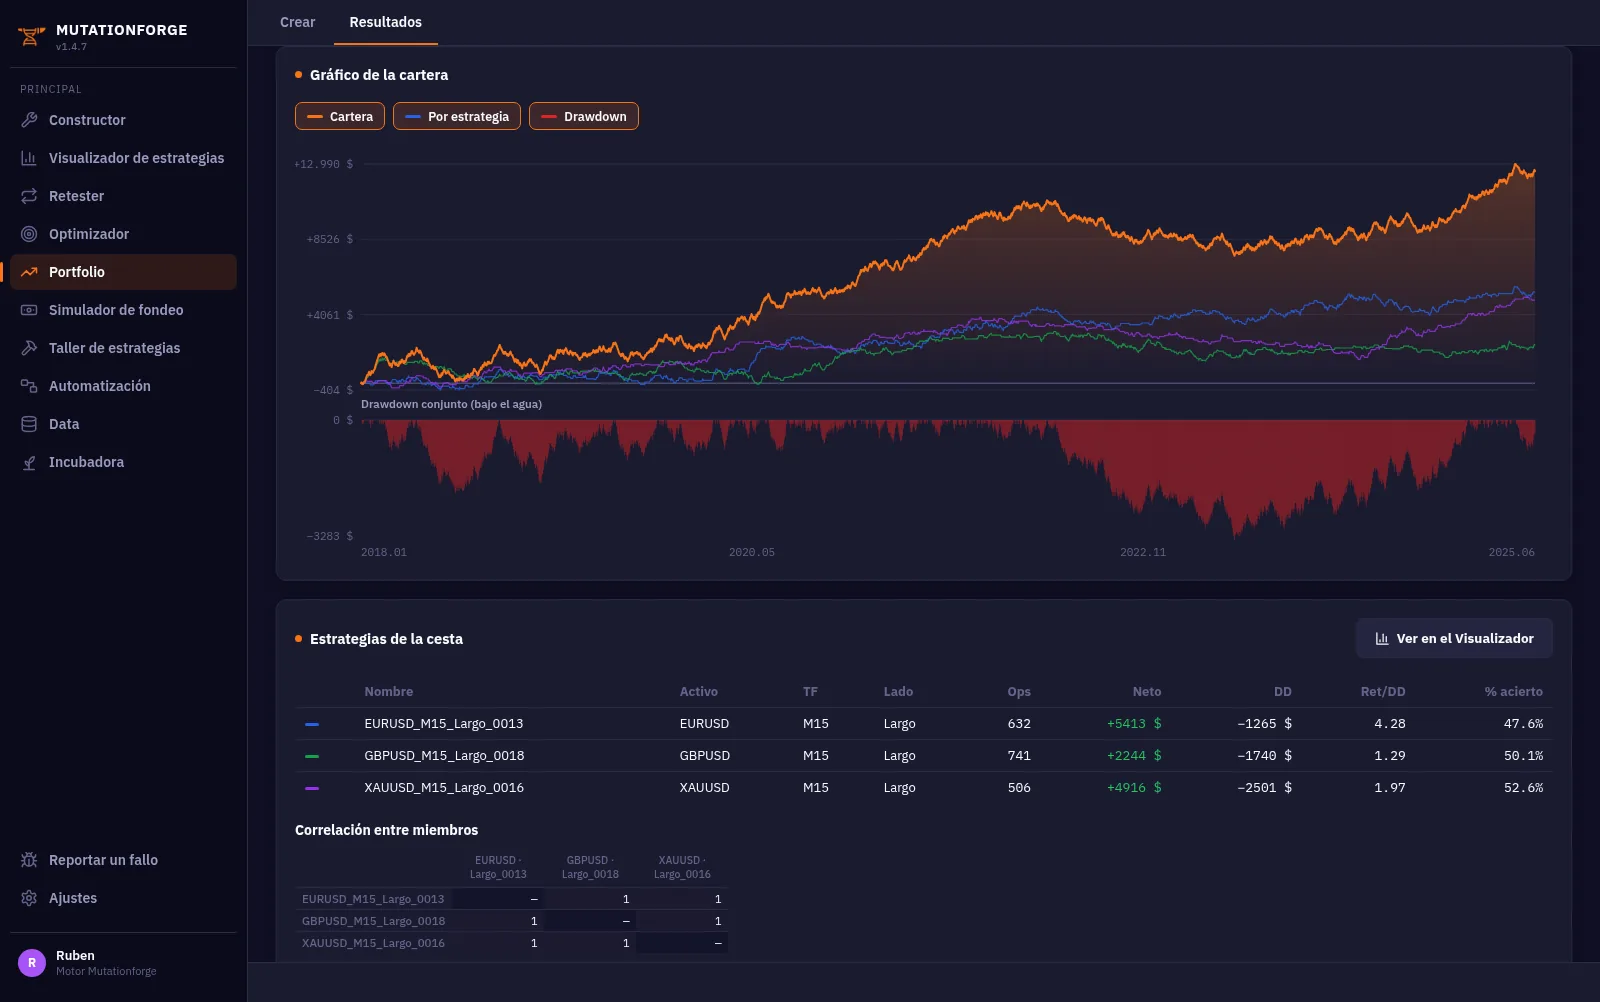Click the 741 operations count
Screen dimensions: 1600x1002
pos(1019,756)
